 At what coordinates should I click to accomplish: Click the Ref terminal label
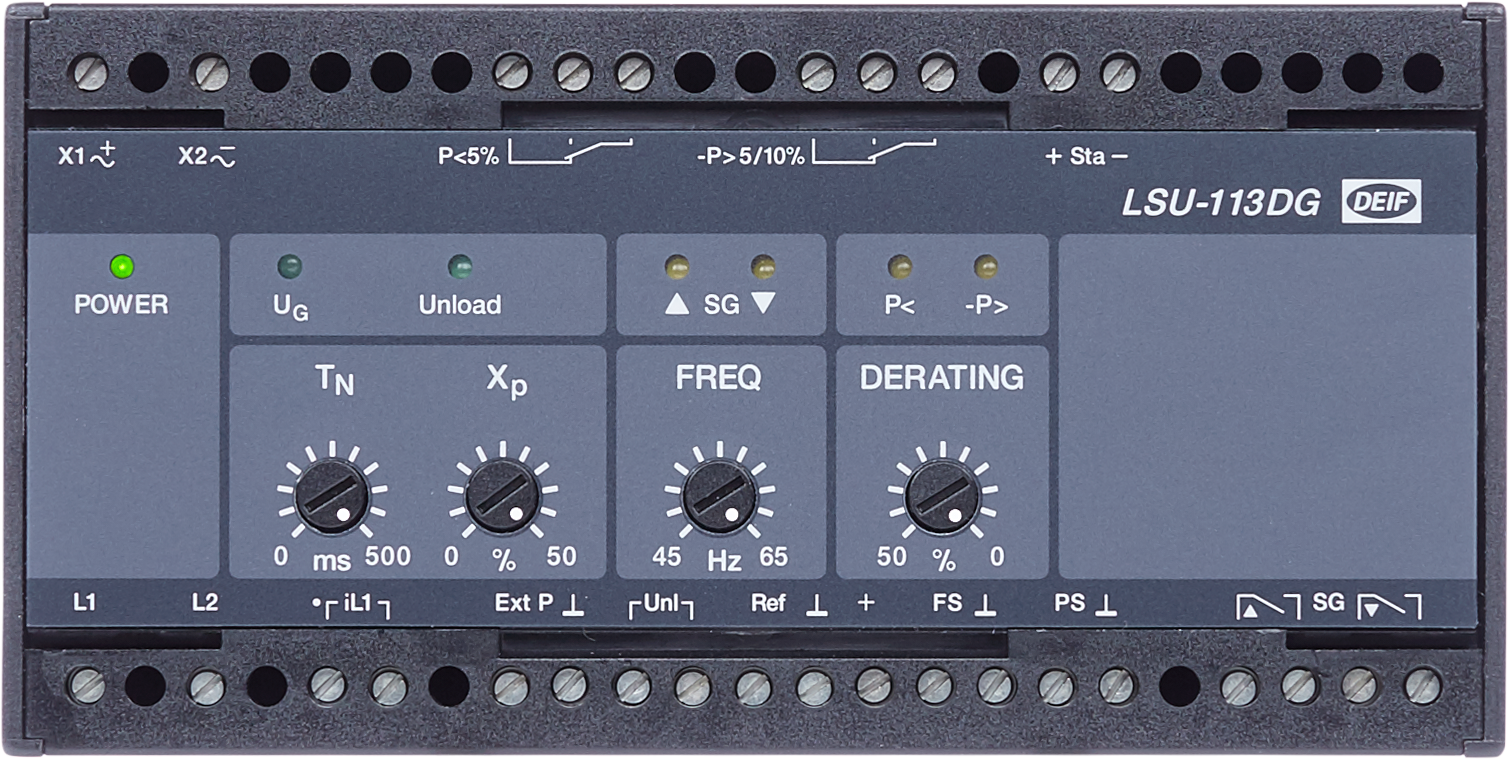(769, 604)
